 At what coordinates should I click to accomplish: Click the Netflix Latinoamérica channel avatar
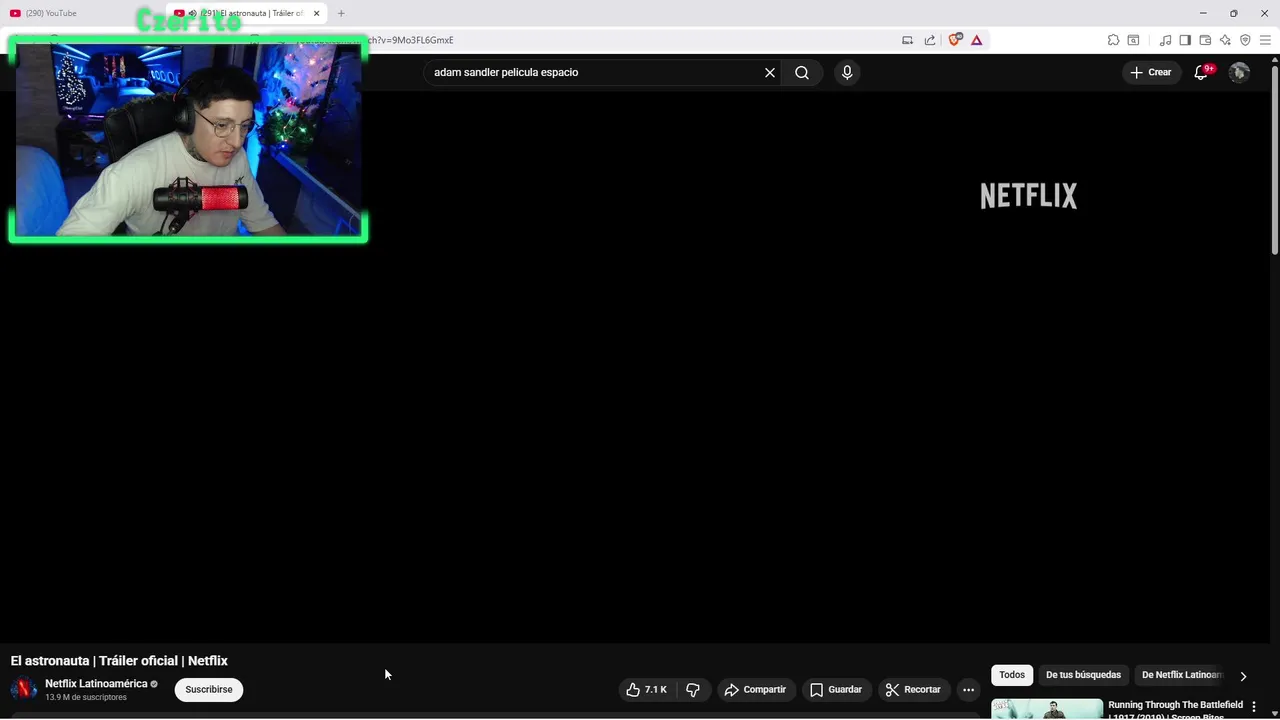(x=23, y=689)
